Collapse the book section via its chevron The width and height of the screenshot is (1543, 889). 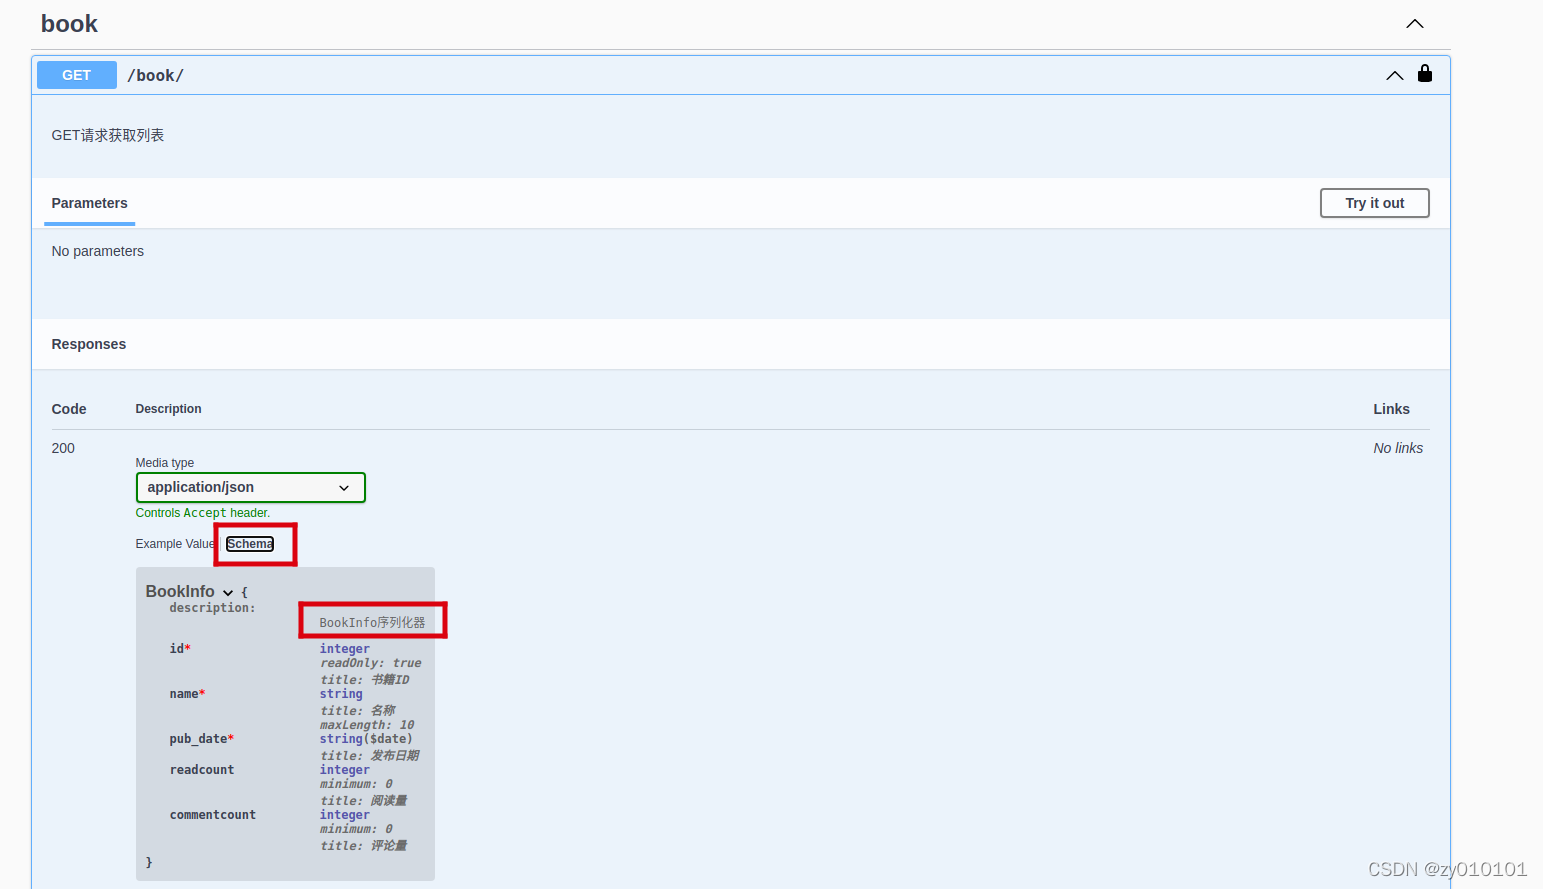1414,23
